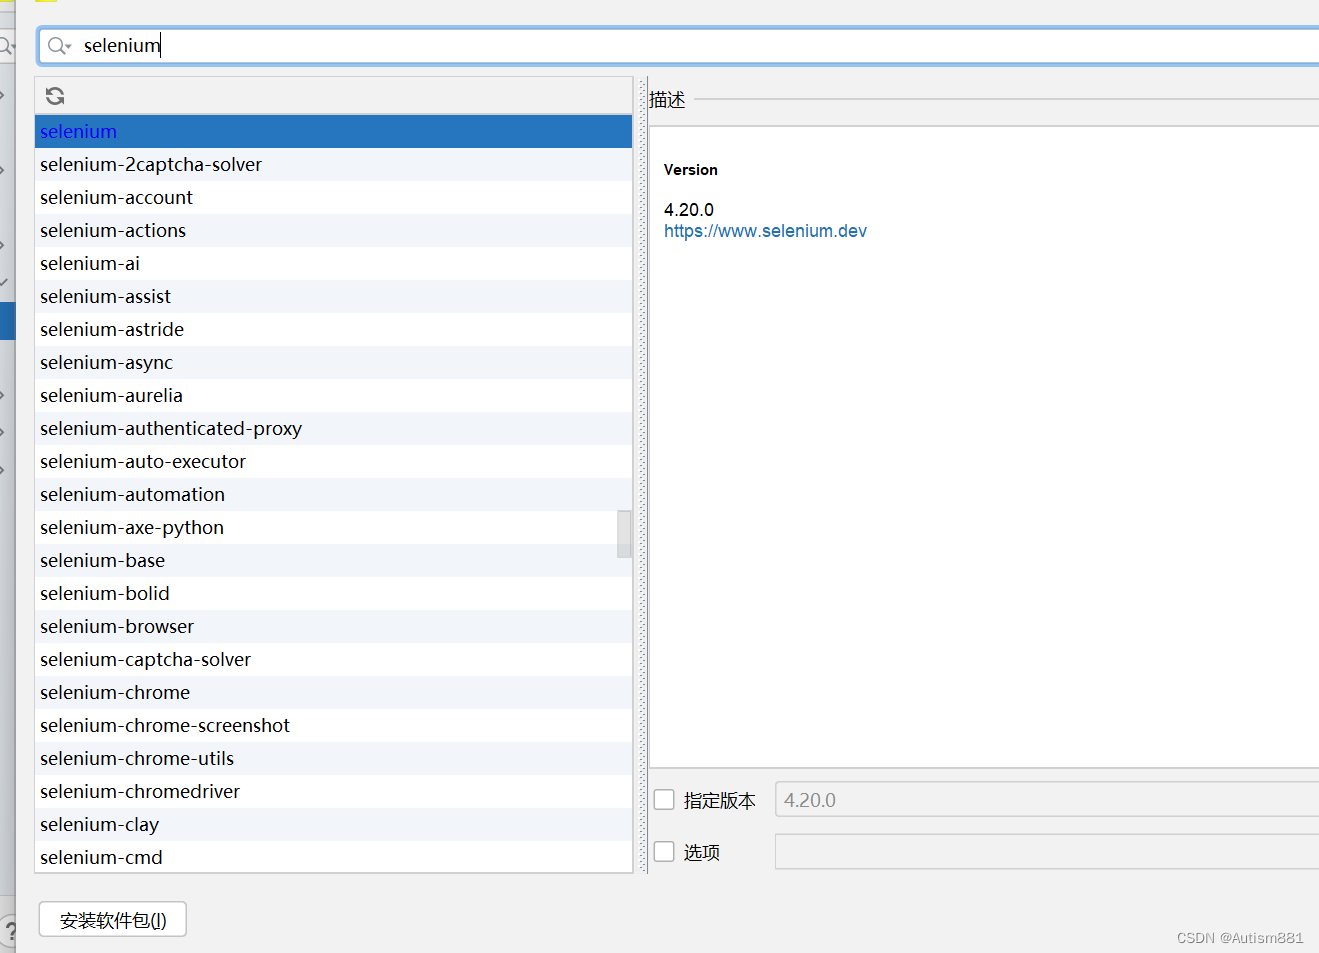Screen dimensions: 1319x953
Task: Click the 安装软件包 install button
Action: point(113,920)
